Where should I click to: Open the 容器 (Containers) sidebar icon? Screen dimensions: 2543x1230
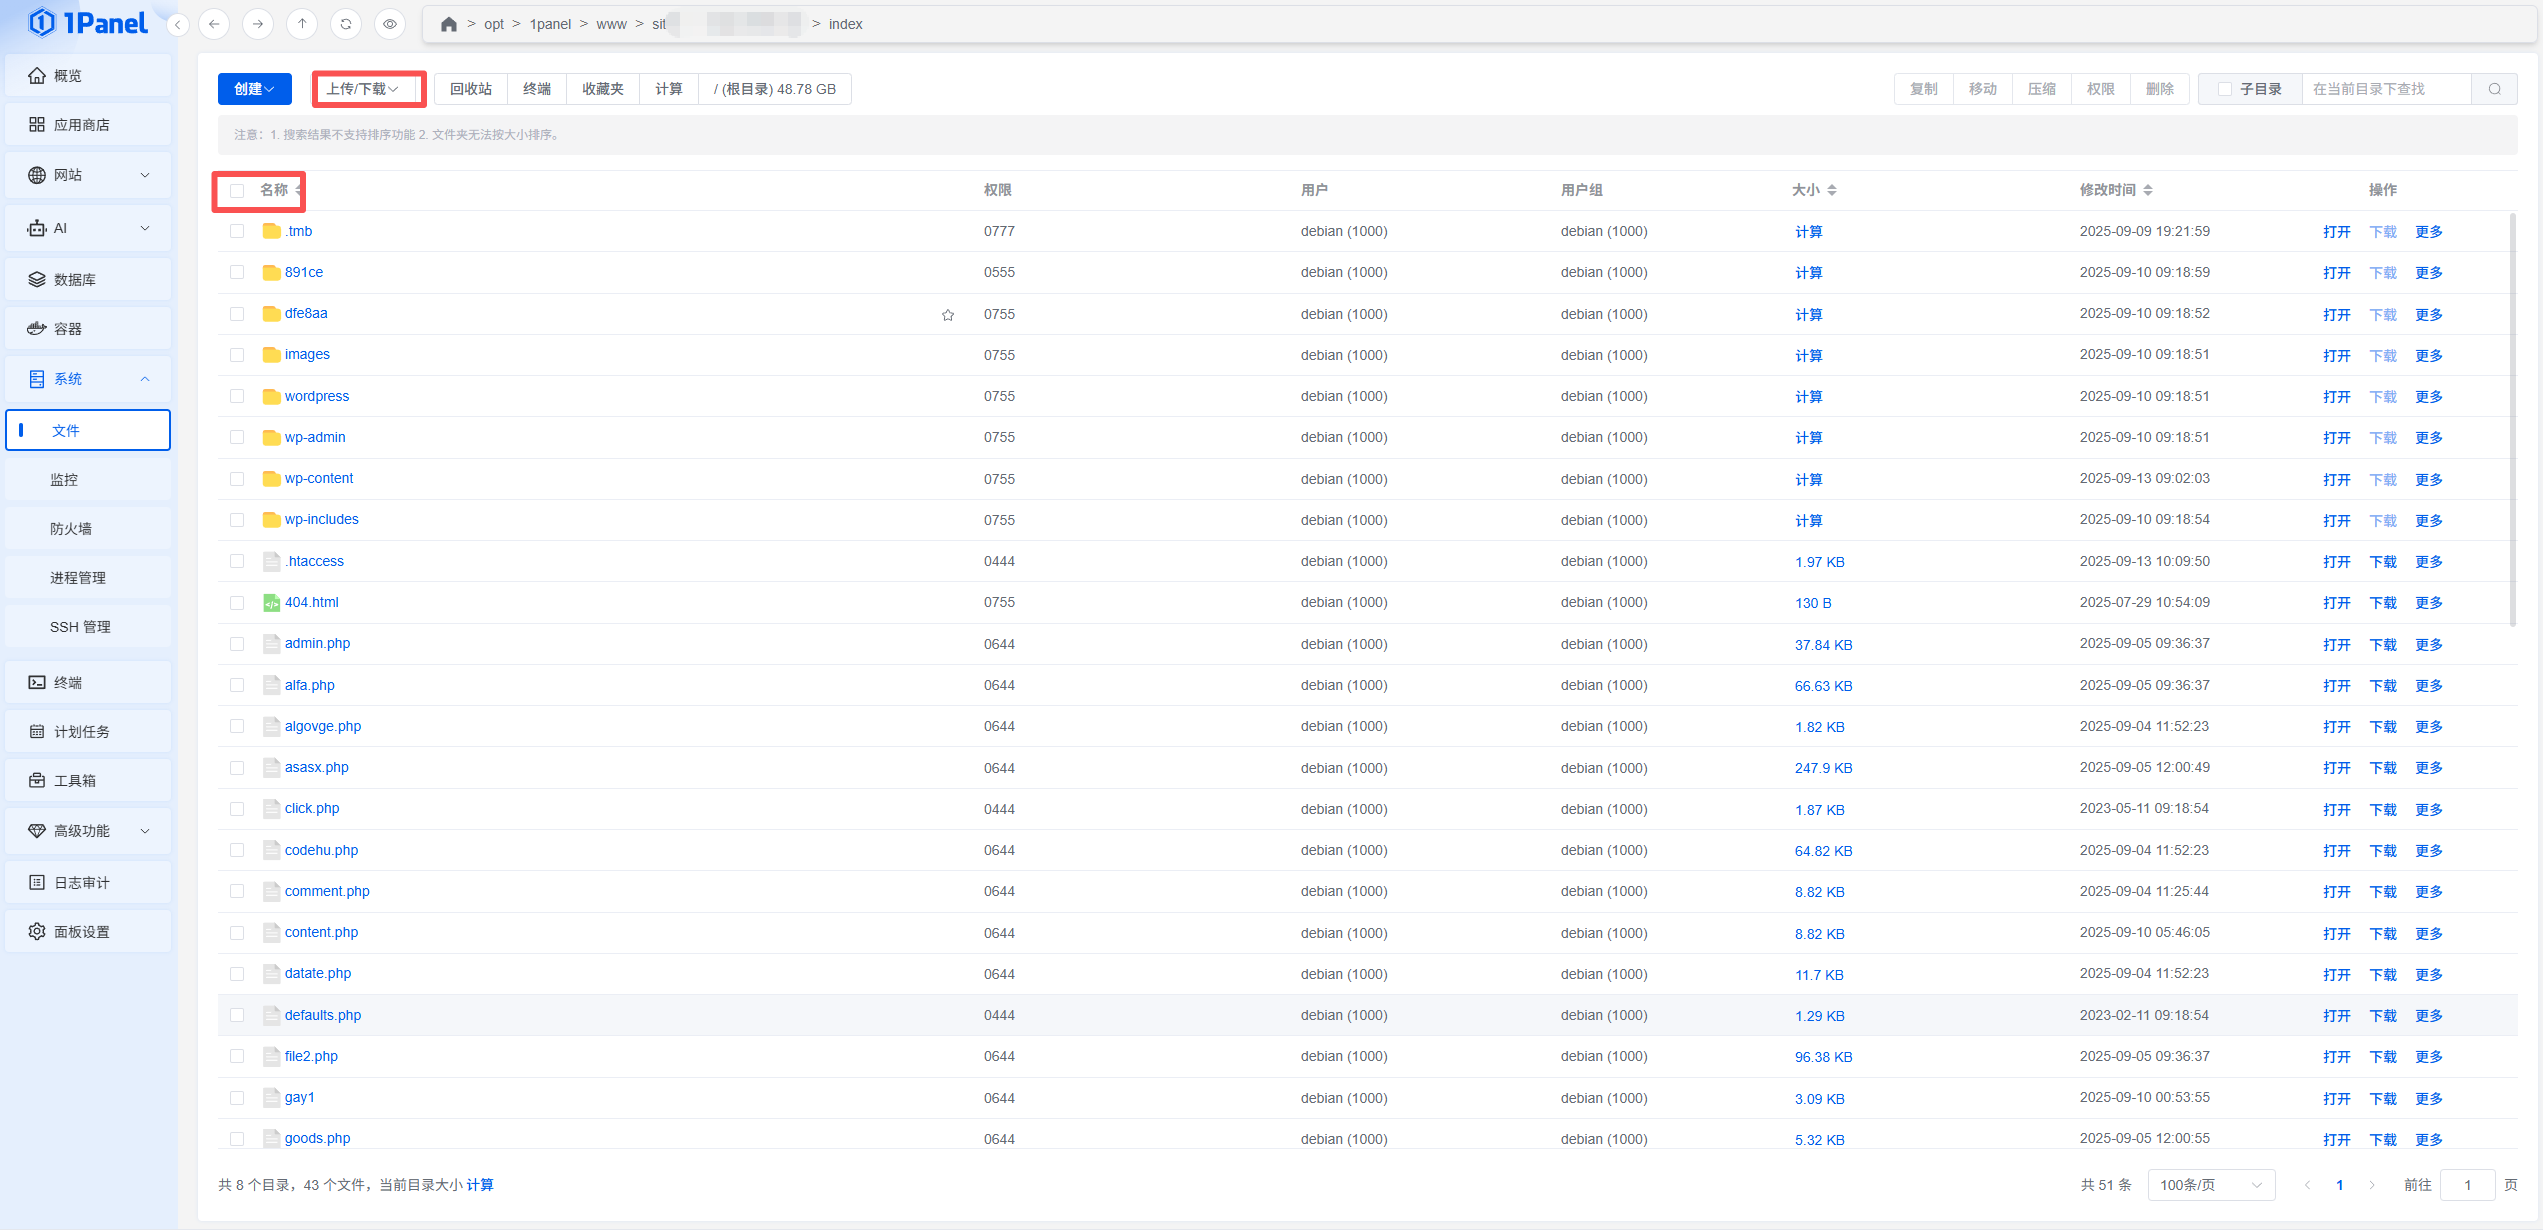tap(37, 329)
